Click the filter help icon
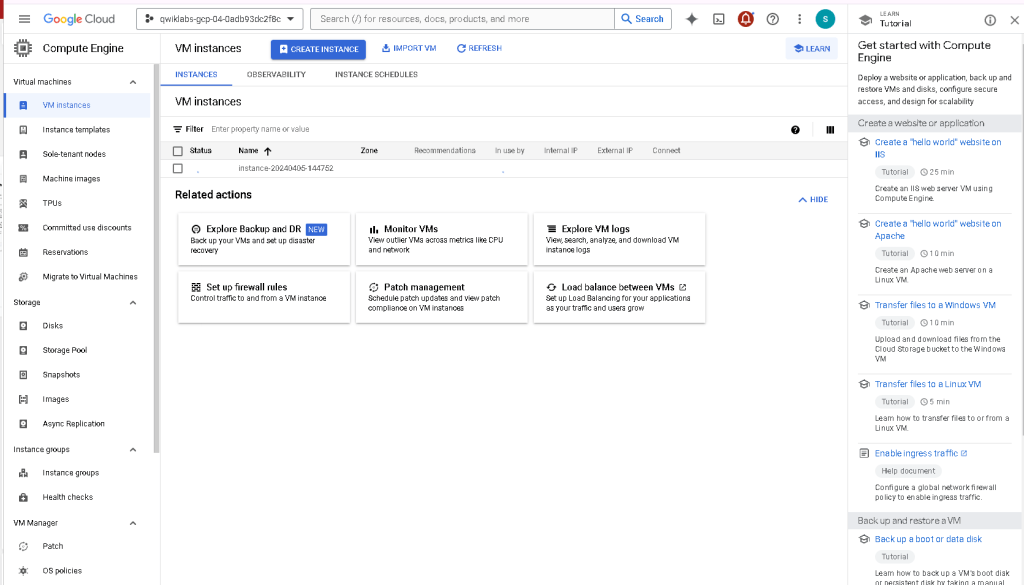Viewport: 1024px width, 585px height. 795,130
